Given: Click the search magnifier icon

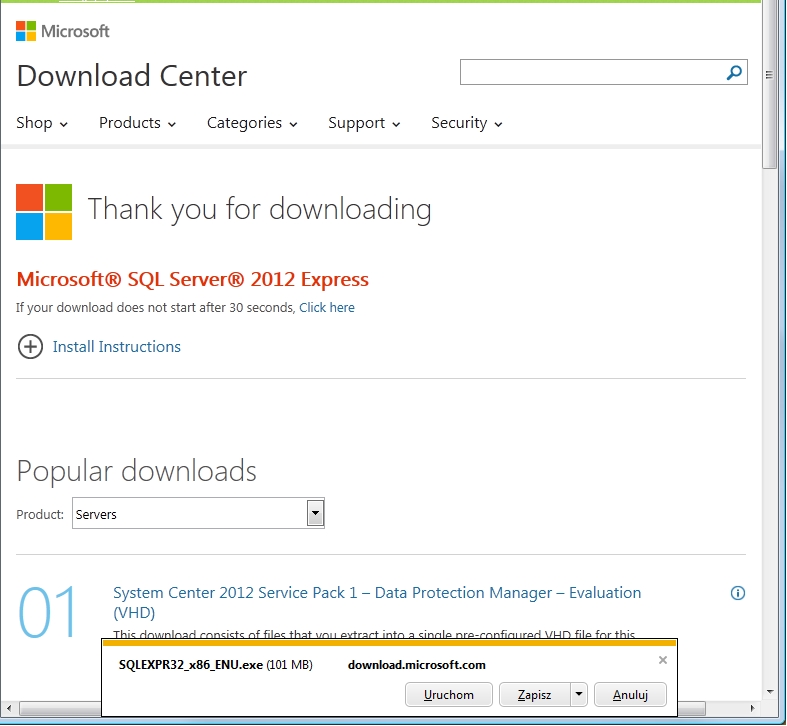Looking at the screenshot, I should (734, 72).
